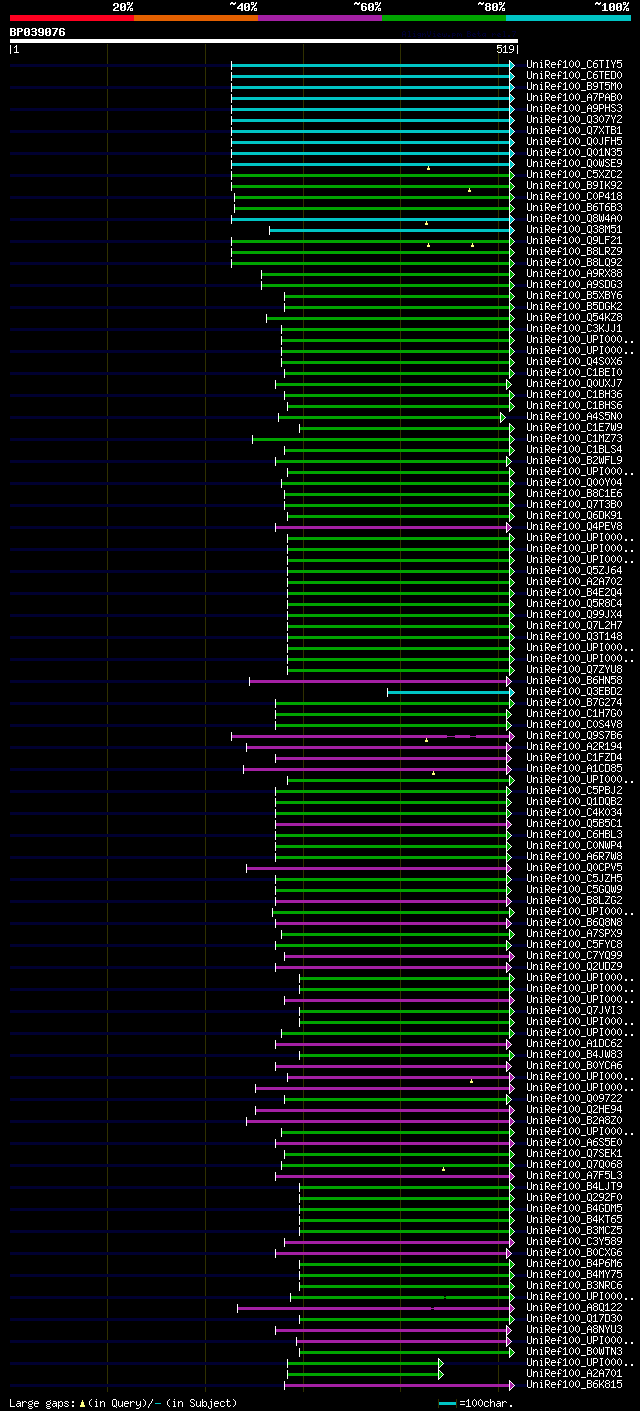Select the UniRef100_Q09722 label
The height and width of the screenshot is (1411, 640).
click(x=575, y=1098)
